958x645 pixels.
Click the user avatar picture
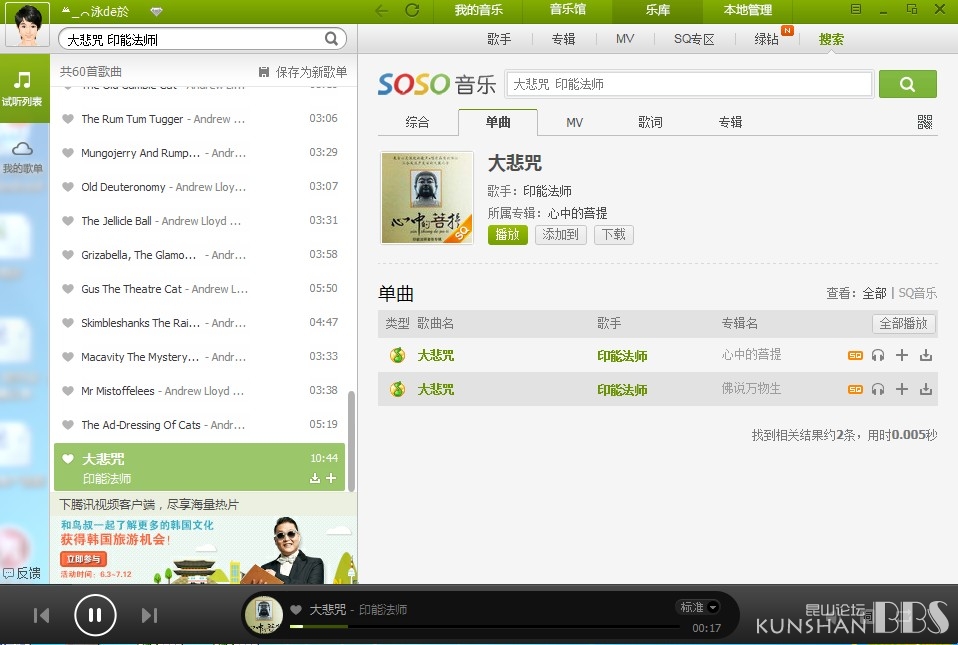click(27, 24)
